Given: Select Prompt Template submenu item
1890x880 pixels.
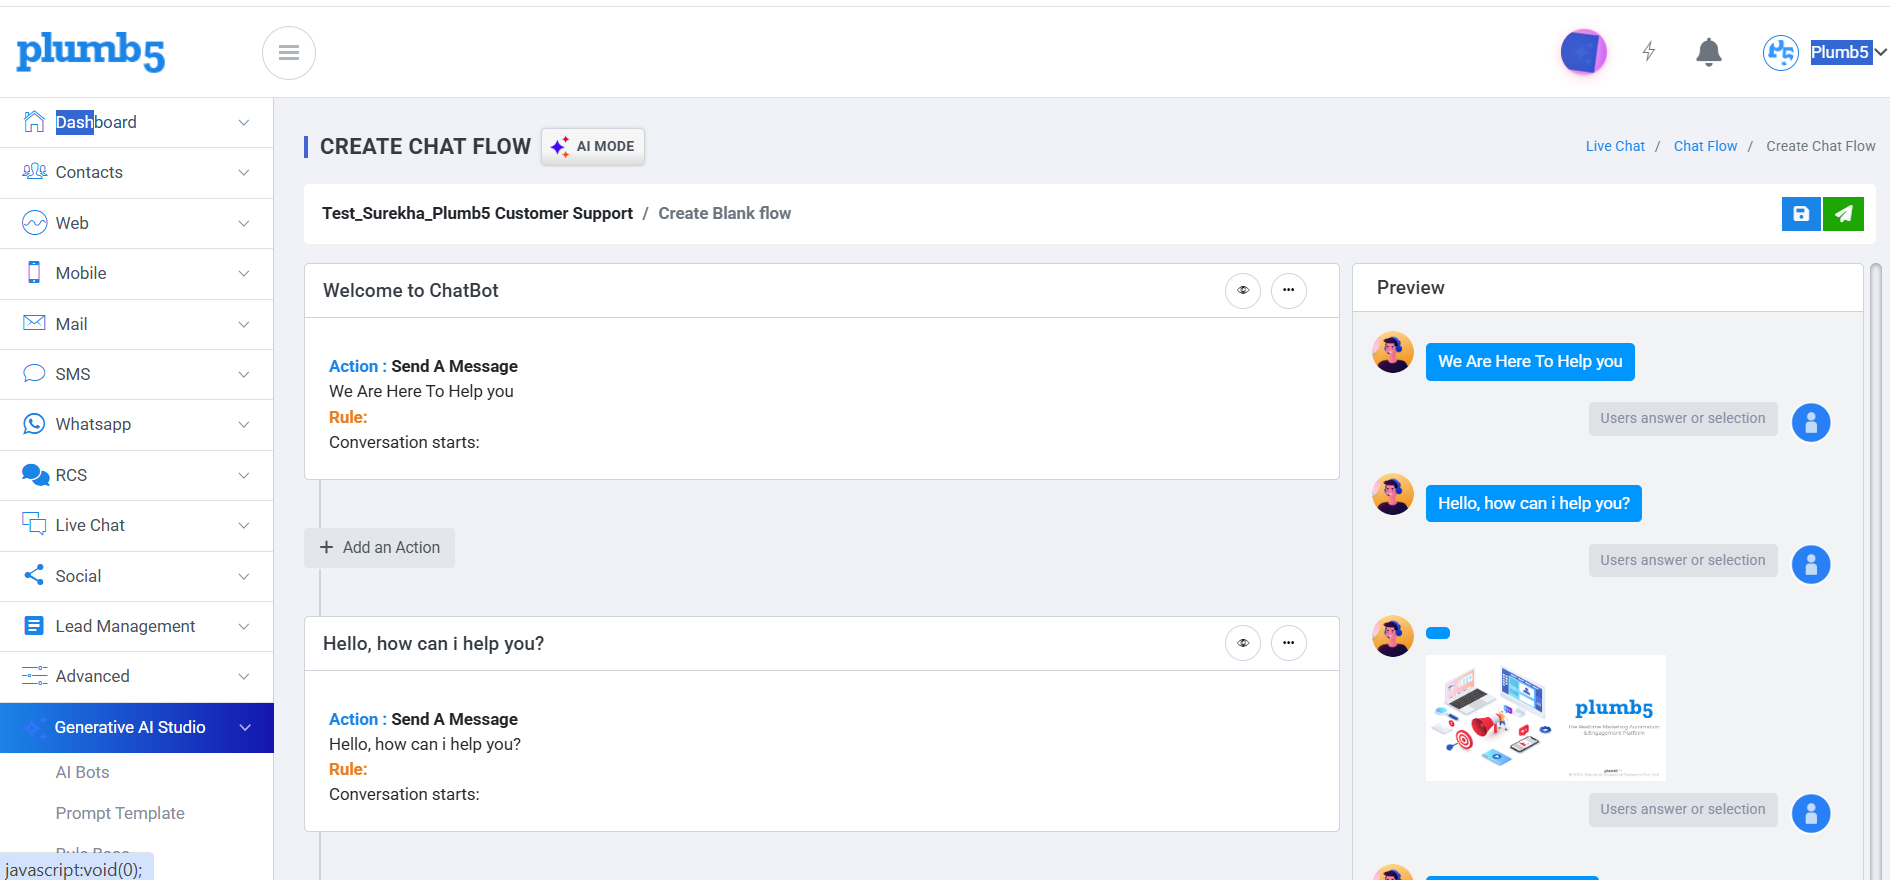Looking at the screenshot, I should coord(120,813).
